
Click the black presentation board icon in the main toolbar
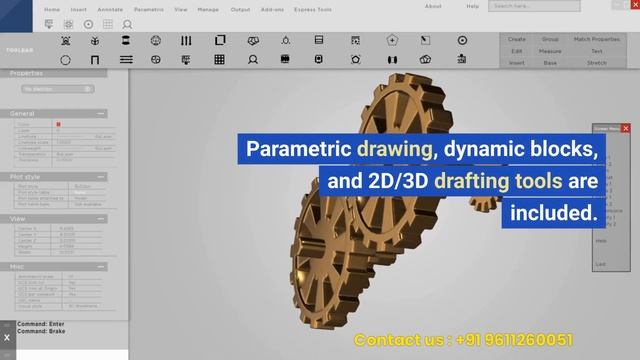coord(186,60)
